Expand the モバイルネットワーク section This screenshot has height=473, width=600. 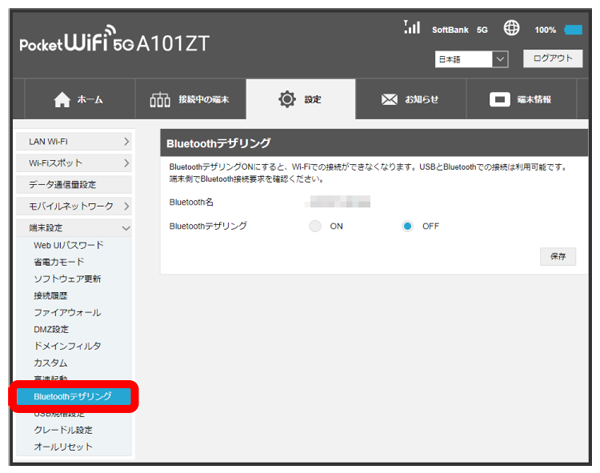pyautogui.click(x=75, y=206)
